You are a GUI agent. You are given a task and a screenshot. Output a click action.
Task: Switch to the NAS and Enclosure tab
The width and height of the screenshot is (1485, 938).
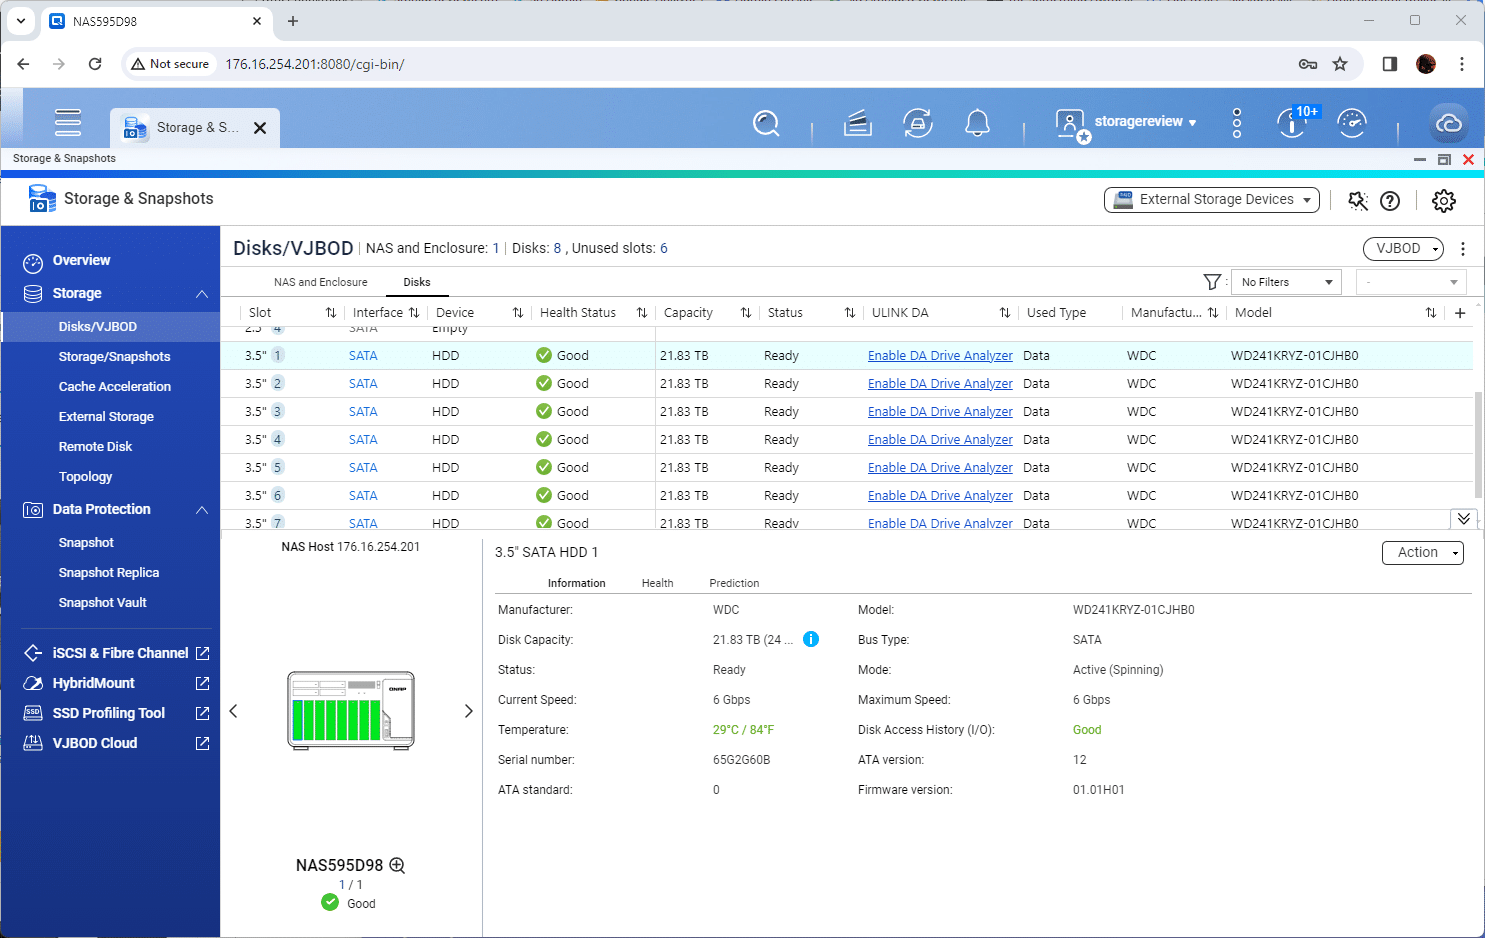[321, 282]
